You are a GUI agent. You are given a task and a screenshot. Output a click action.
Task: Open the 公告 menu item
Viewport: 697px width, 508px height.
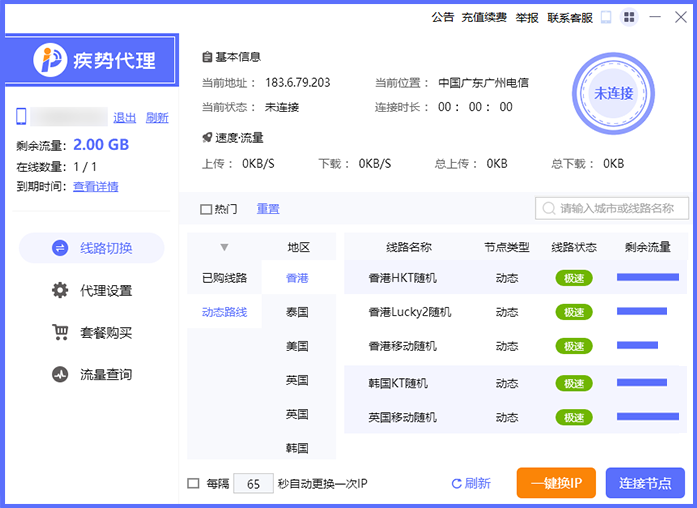[x=443, y=17]
